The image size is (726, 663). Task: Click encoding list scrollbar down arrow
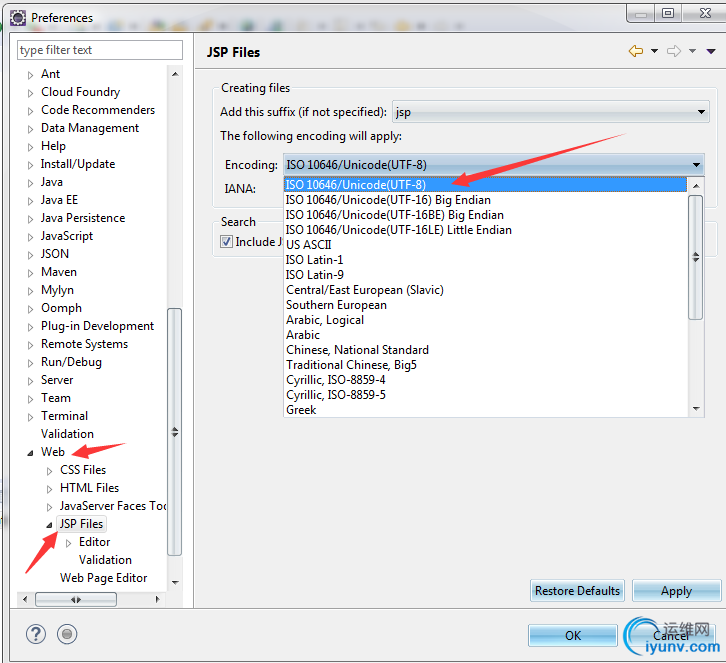(696, 408)
